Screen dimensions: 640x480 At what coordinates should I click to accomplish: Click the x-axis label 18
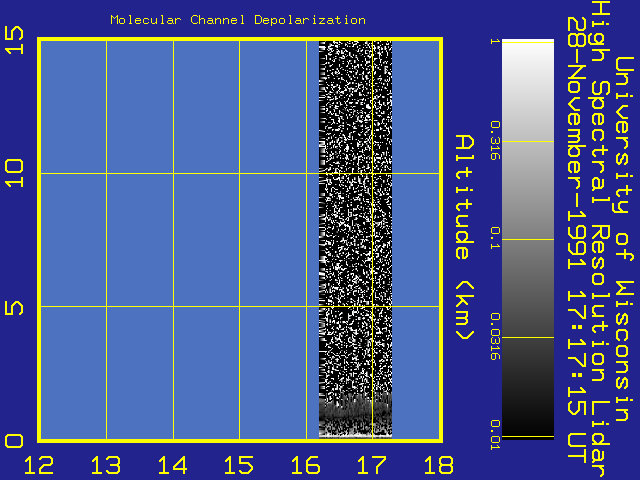click(439, 465)
